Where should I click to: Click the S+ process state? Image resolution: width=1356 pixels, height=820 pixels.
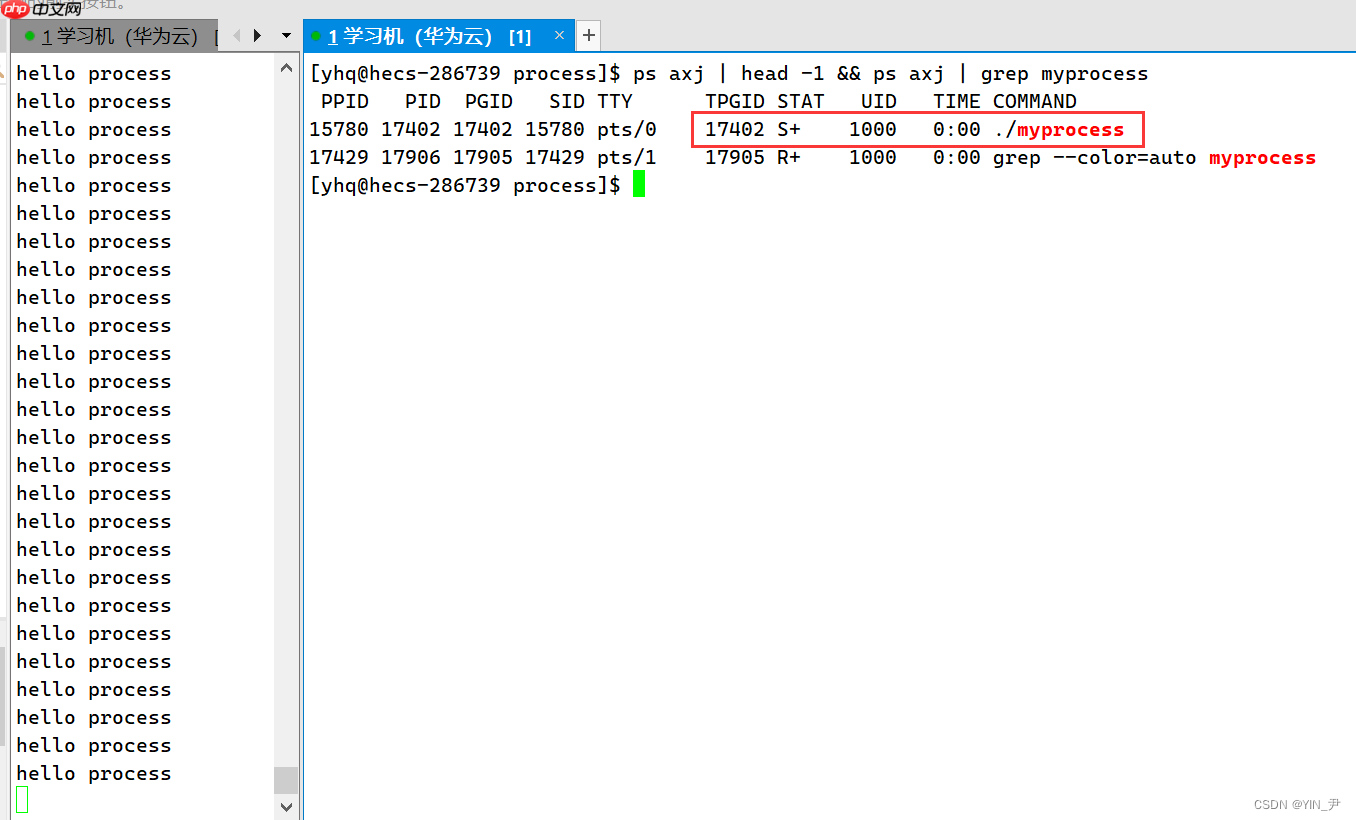[789, 129]
